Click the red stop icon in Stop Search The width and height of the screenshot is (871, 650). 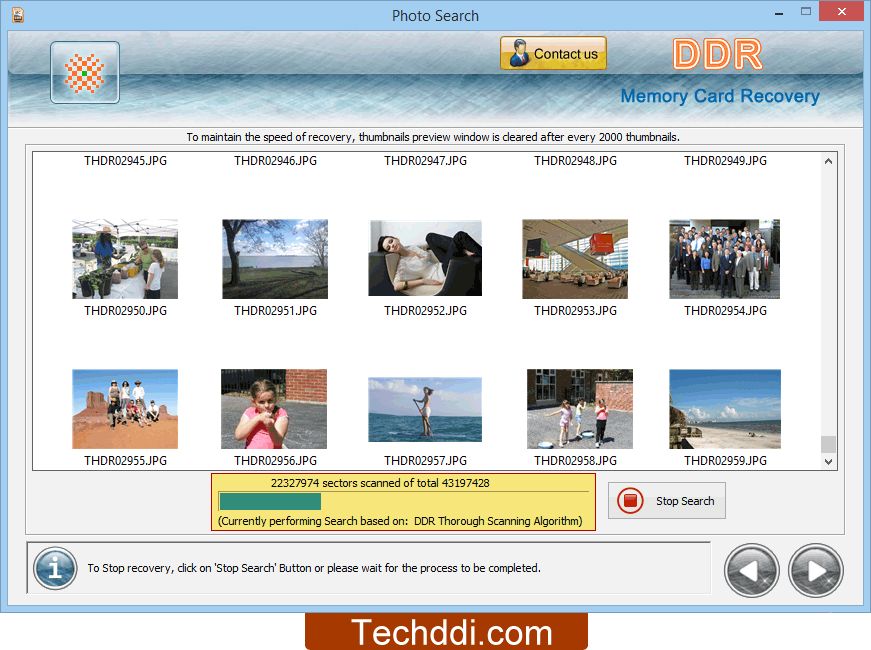pos(630,501)
